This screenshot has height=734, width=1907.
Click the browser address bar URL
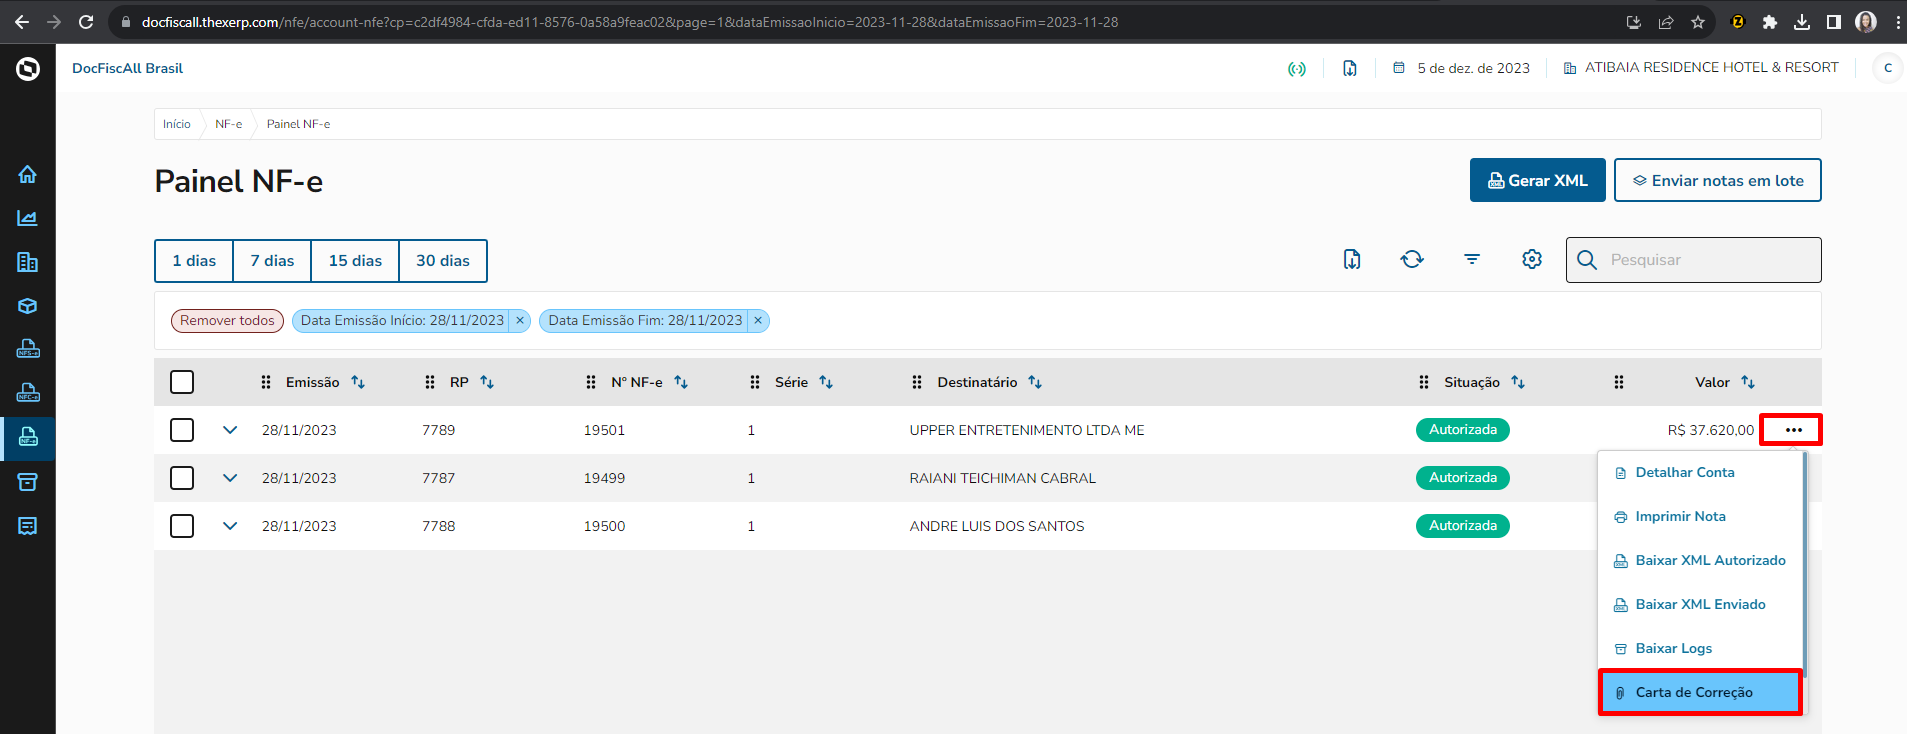click(x=630, y=22)
